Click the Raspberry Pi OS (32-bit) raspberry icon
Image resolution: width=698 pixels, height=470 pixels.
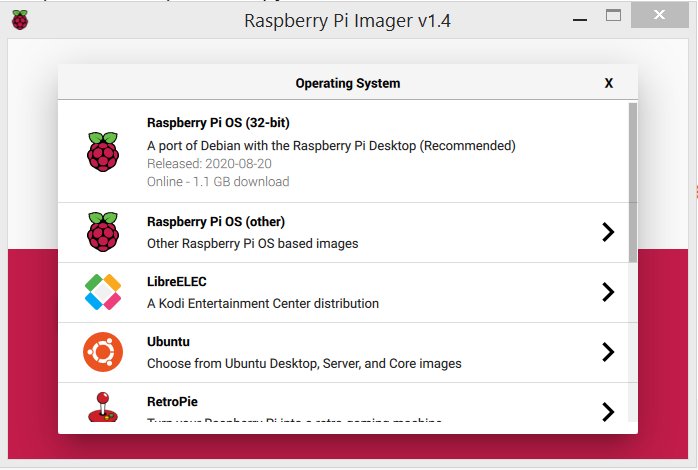pyautogui.click(x=103, y=152)
